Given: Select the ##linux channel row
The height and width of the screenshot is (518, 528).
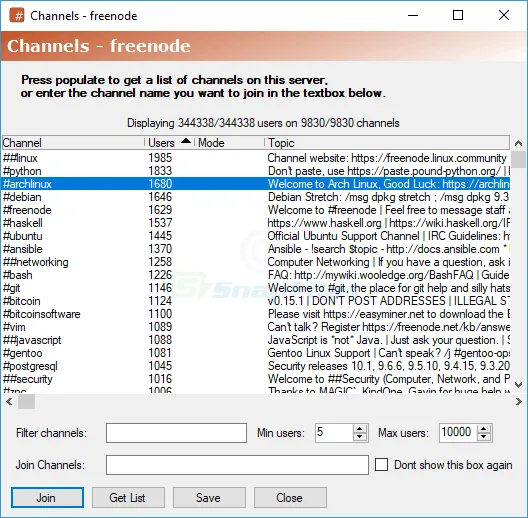Looking at the screenshot, I should [256, 158].
